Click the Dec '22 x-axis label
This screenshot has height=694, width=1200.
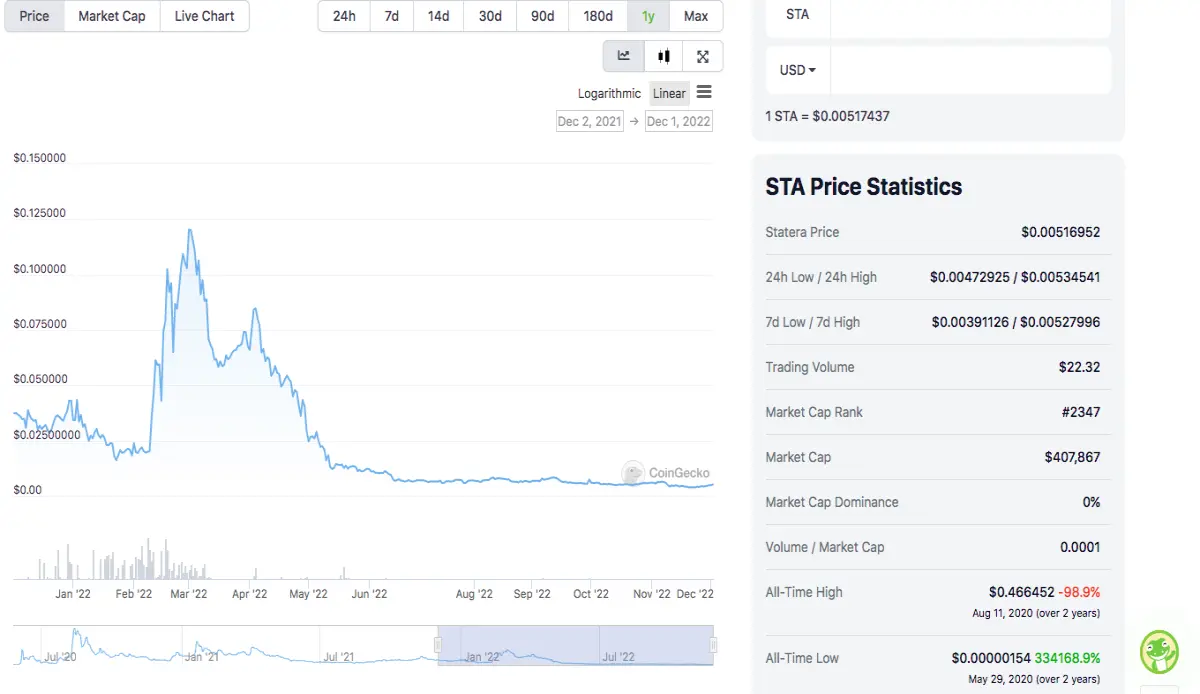point(694,594)
